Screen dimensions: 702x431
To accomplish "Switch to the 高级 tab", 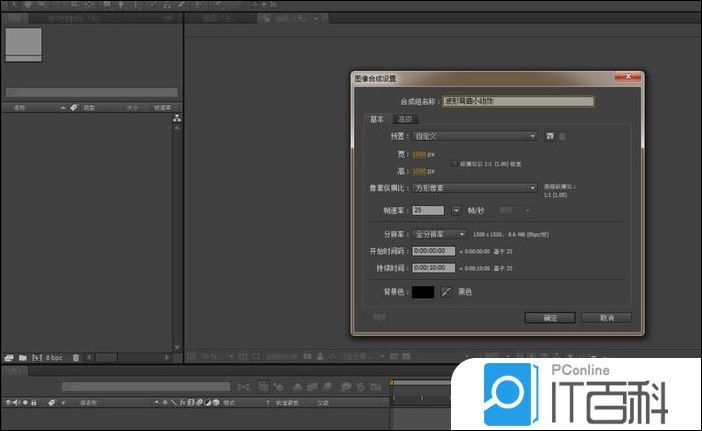I will pyautogui.click(x=405, y=119).
